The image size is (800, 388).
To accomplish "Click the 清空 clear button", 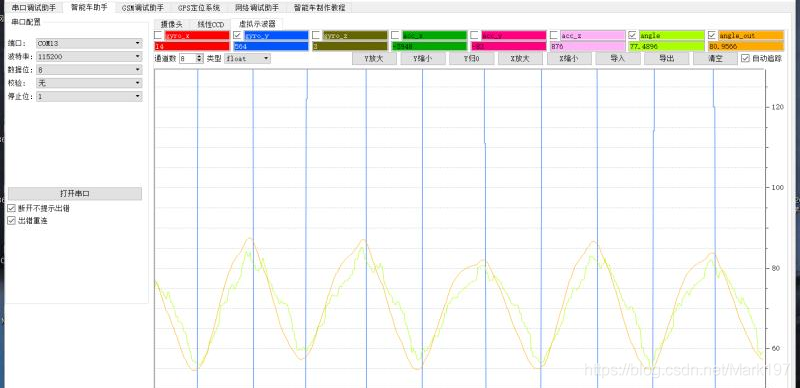I will [715, 59].
